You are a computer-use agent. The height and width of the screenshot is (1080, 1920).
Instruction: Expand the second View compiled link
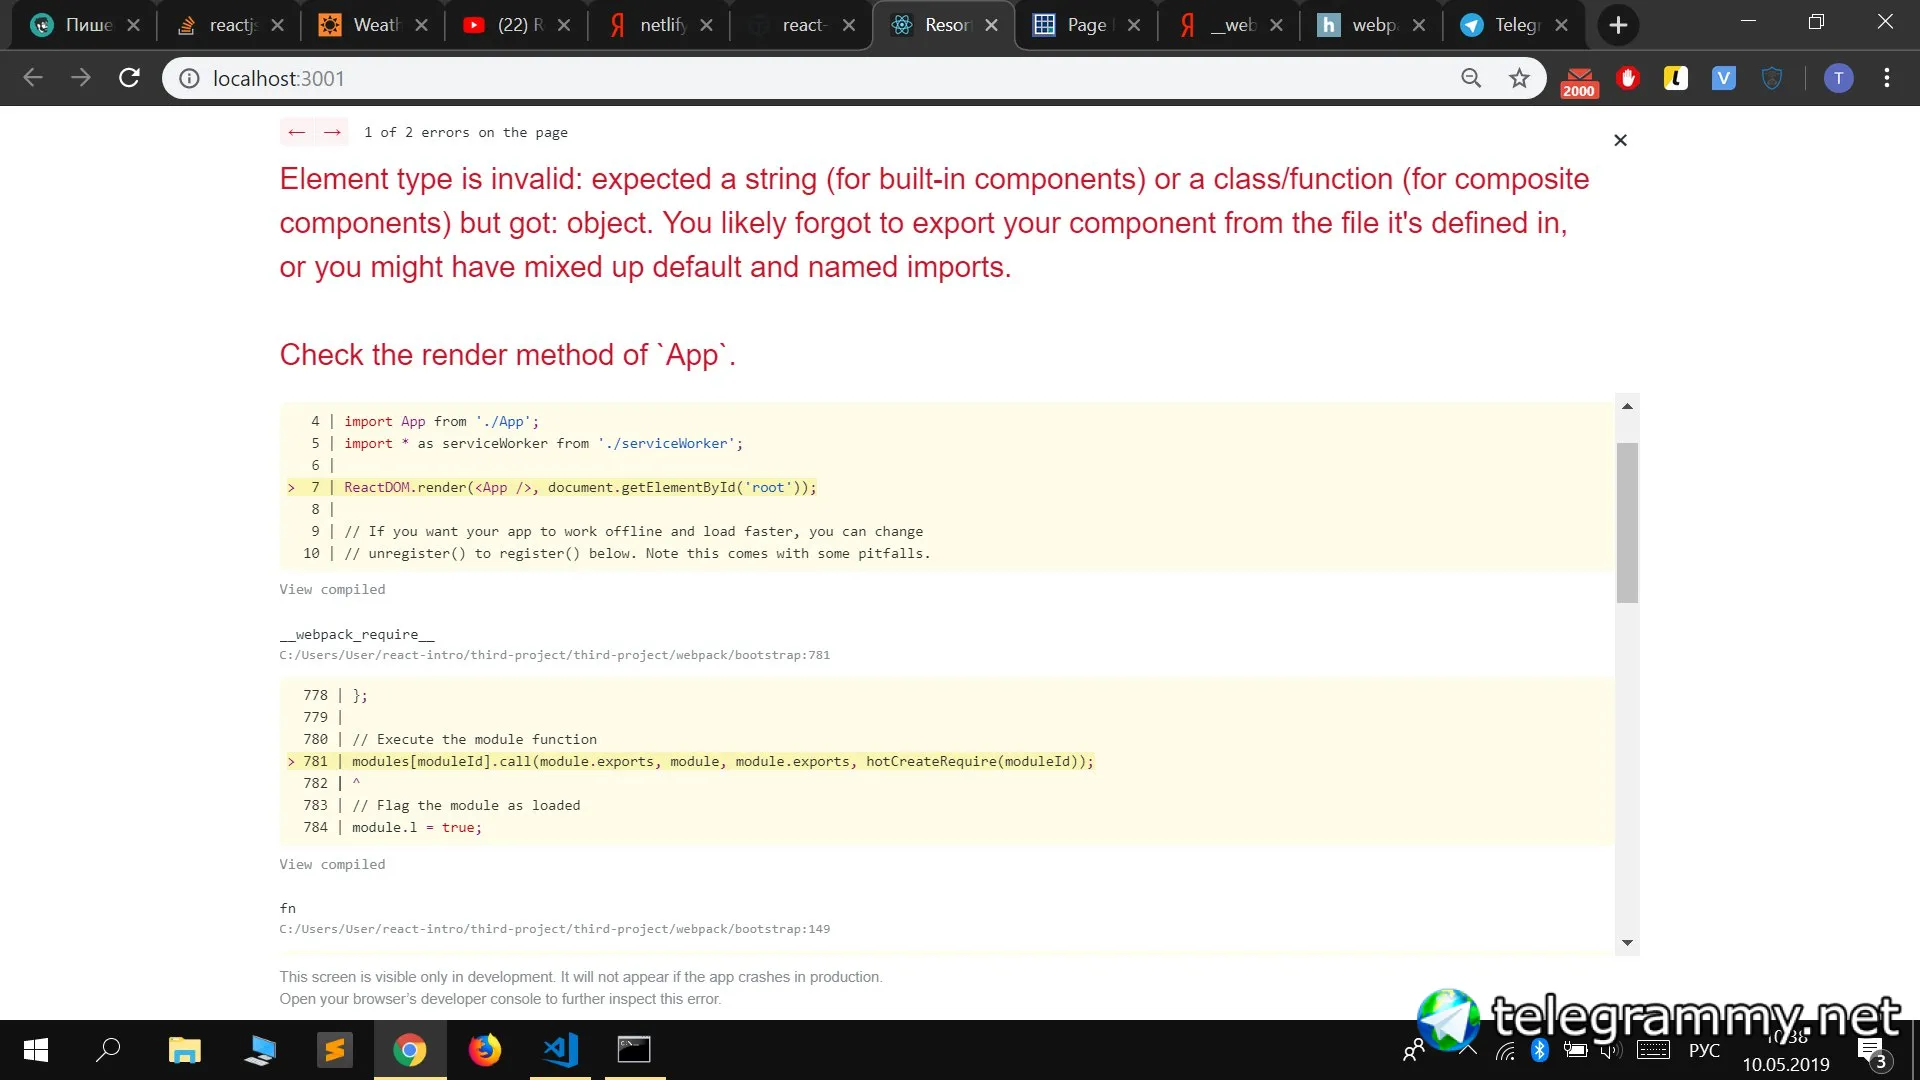[x=332, y=864]
